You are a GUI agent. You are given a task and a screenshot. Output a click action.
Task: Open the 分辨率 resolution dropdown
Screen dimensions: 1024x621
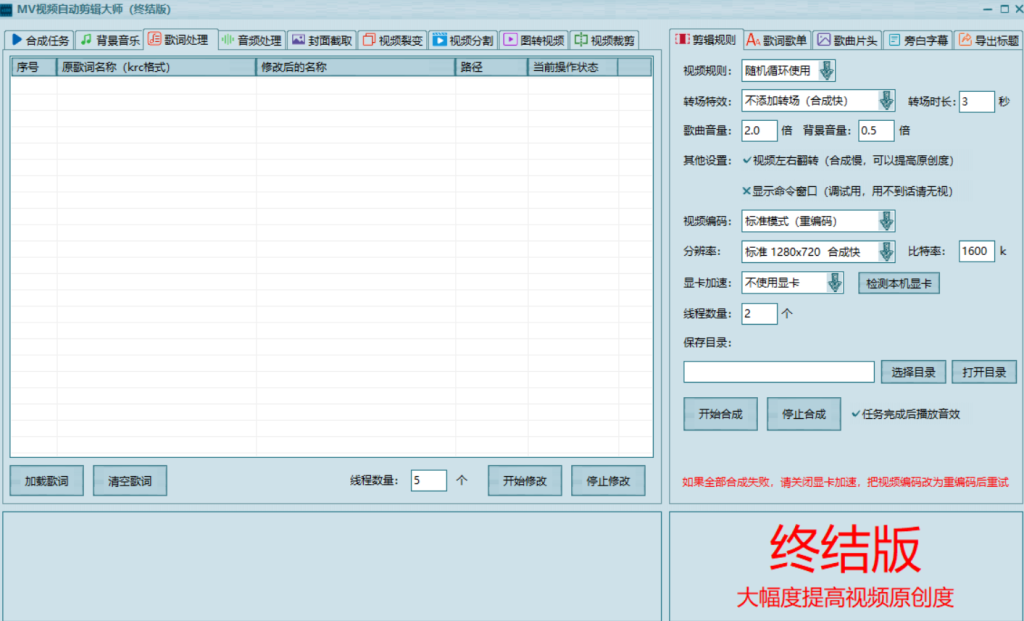click(886, 252)
